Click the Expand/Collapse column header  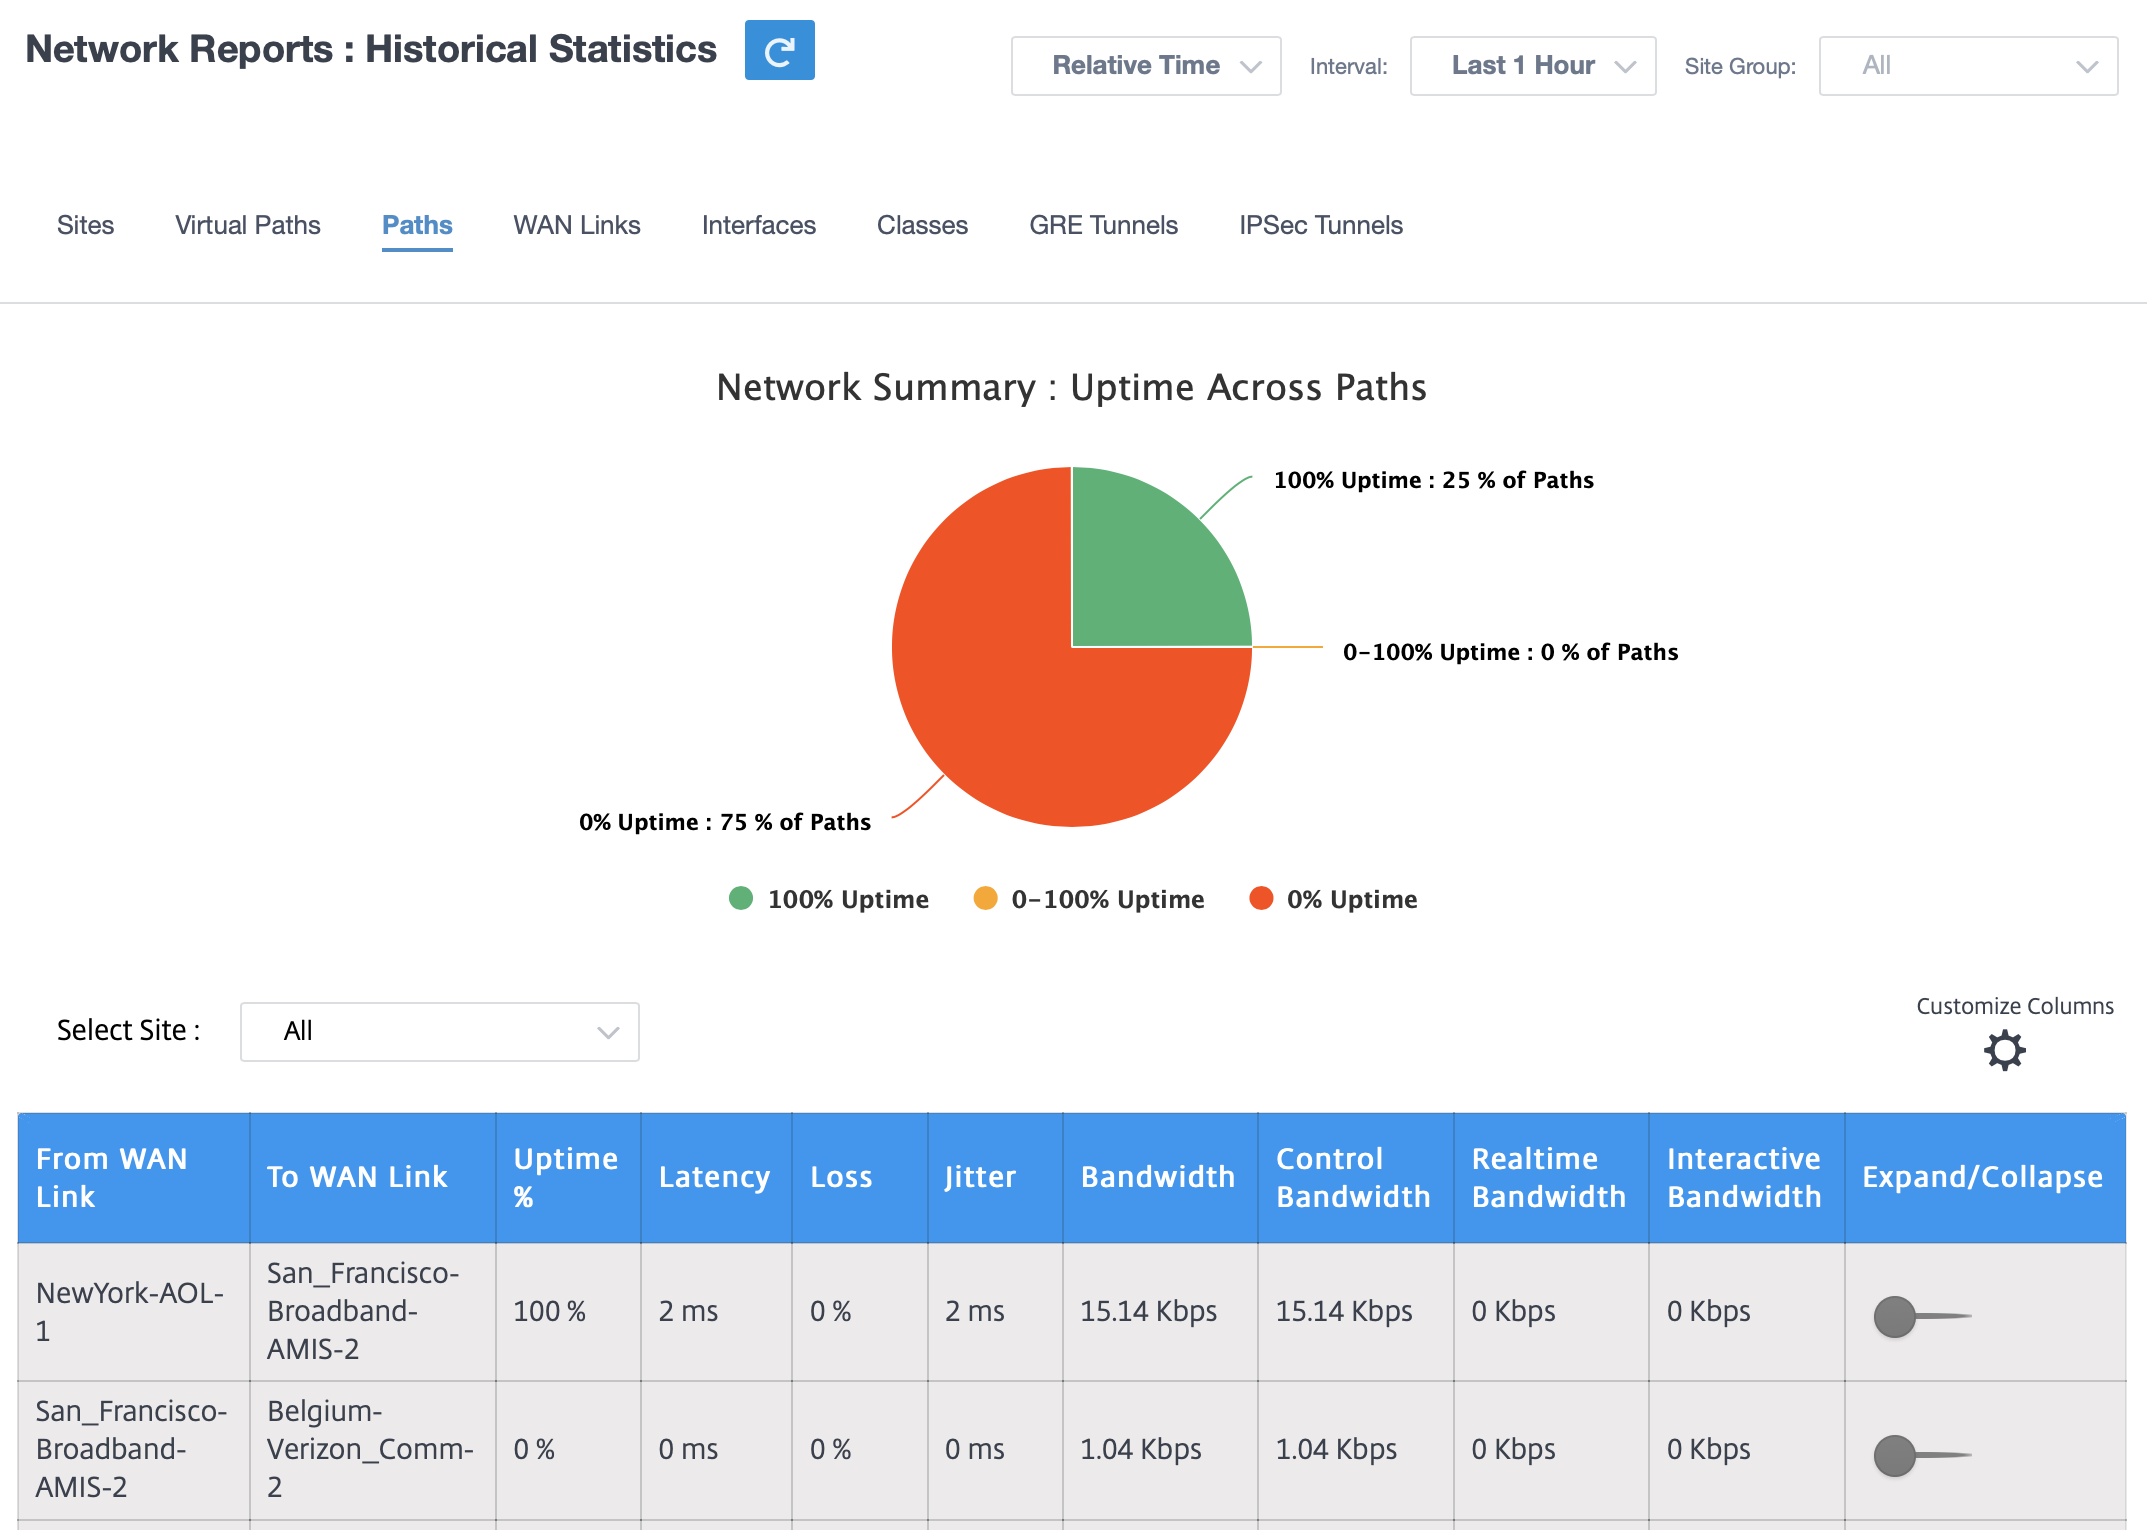pos(1985,1178)
